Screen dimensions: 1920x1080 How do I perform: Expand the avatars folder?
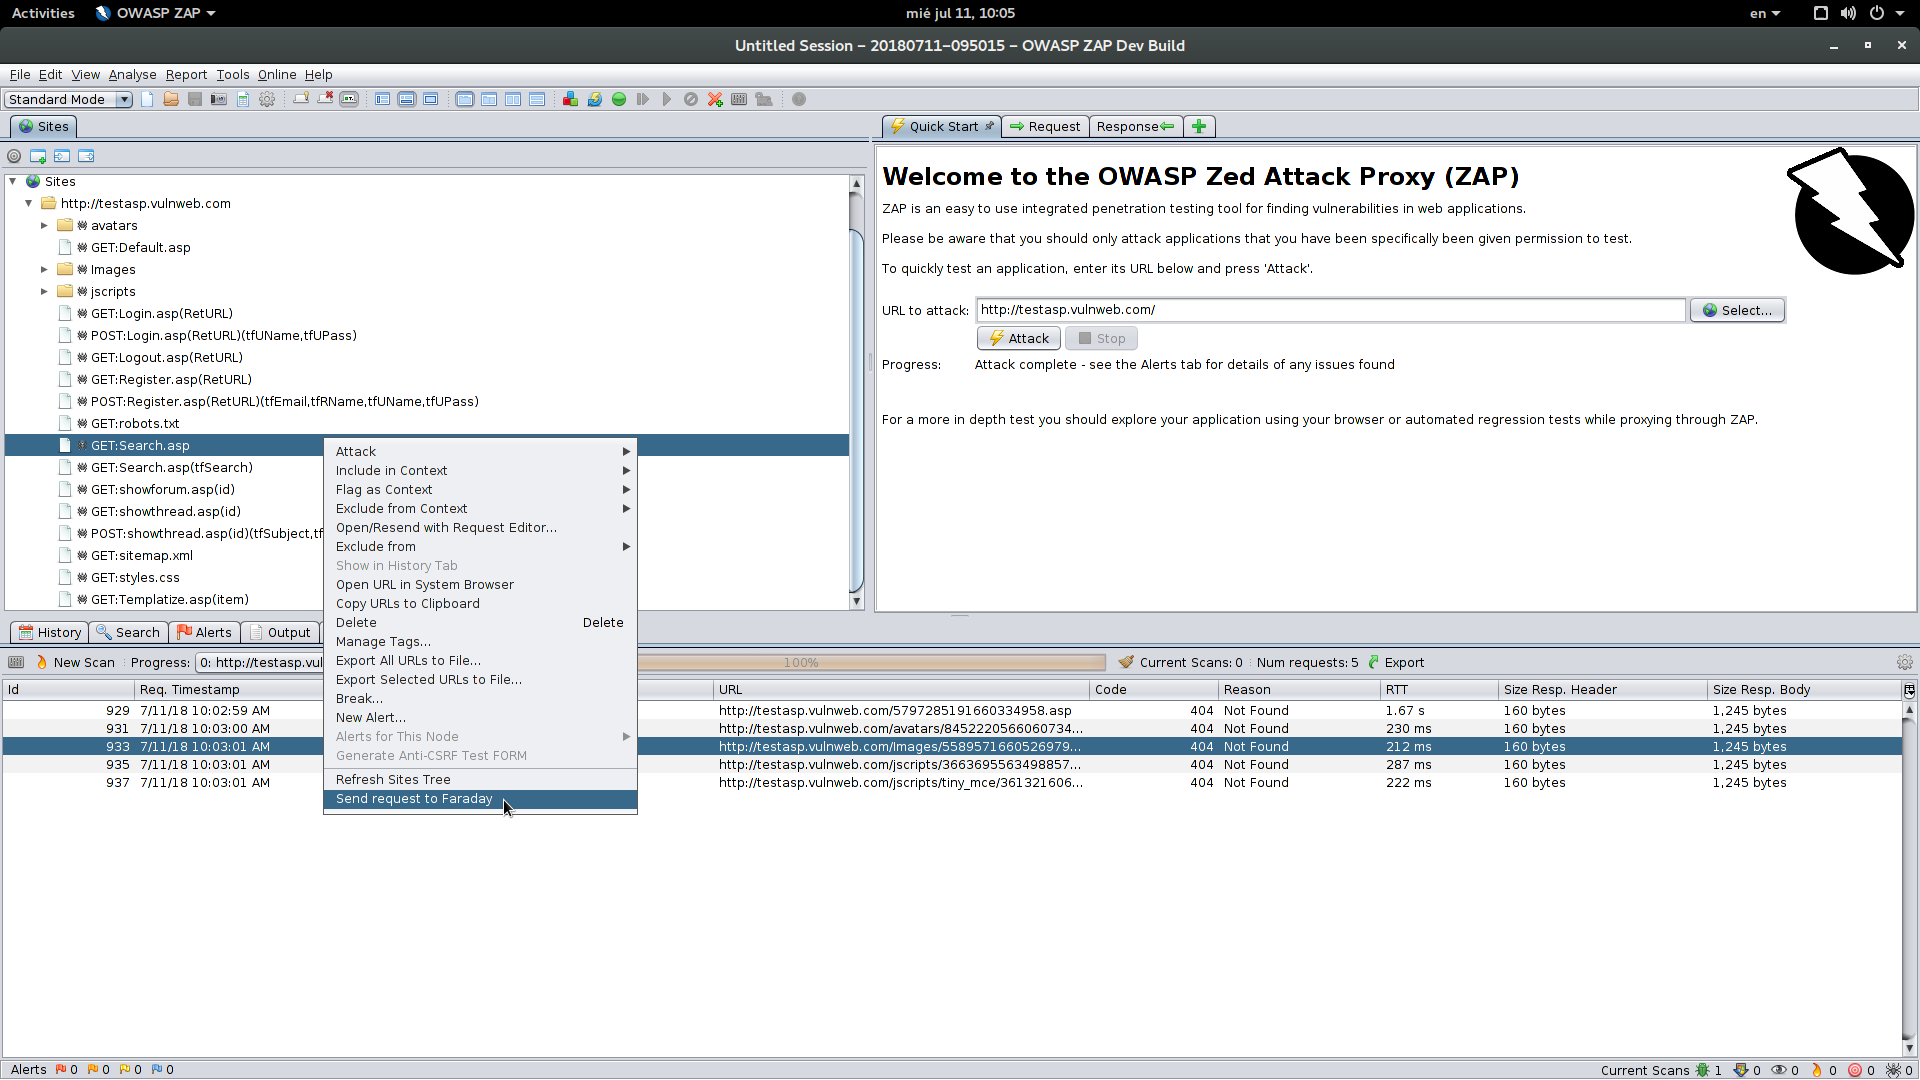44,225
